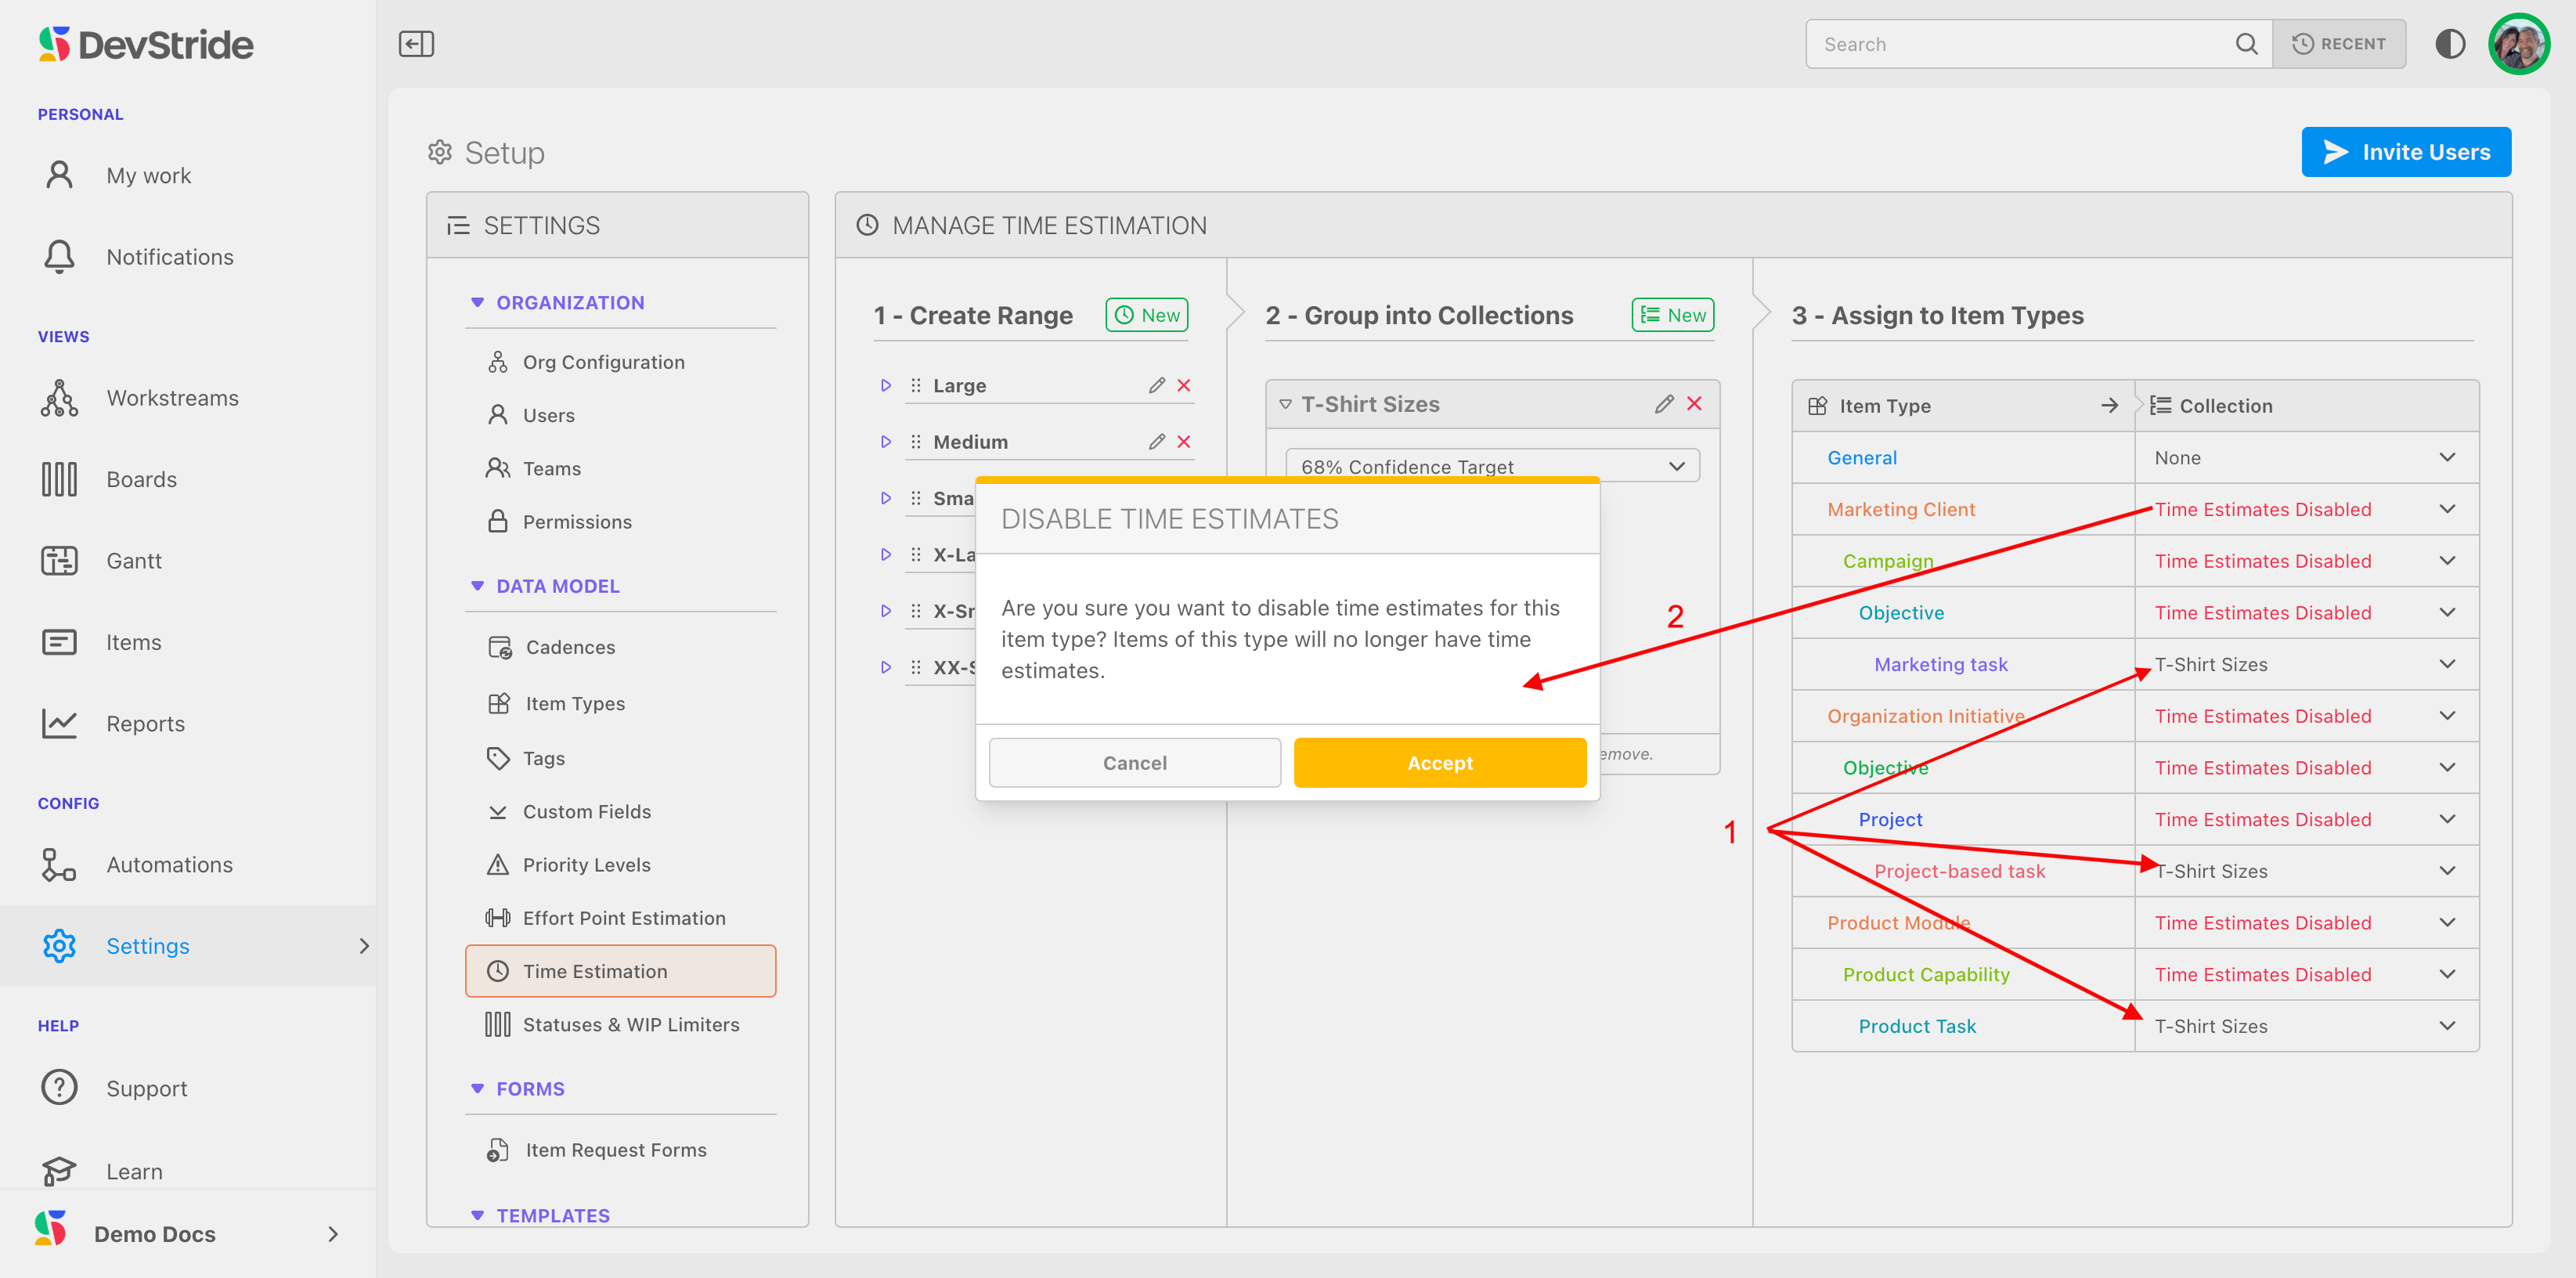Click the Invite Users button
2576x1278 pixels.
point(2405,152)
